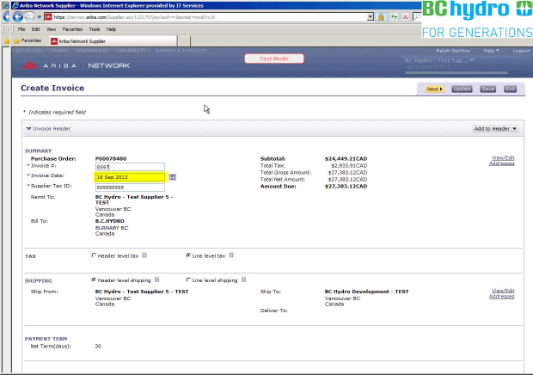The width and height of the screenshot is (533, 375).
Task: Click info icon next to Line level tax
Action: (231, 255)
